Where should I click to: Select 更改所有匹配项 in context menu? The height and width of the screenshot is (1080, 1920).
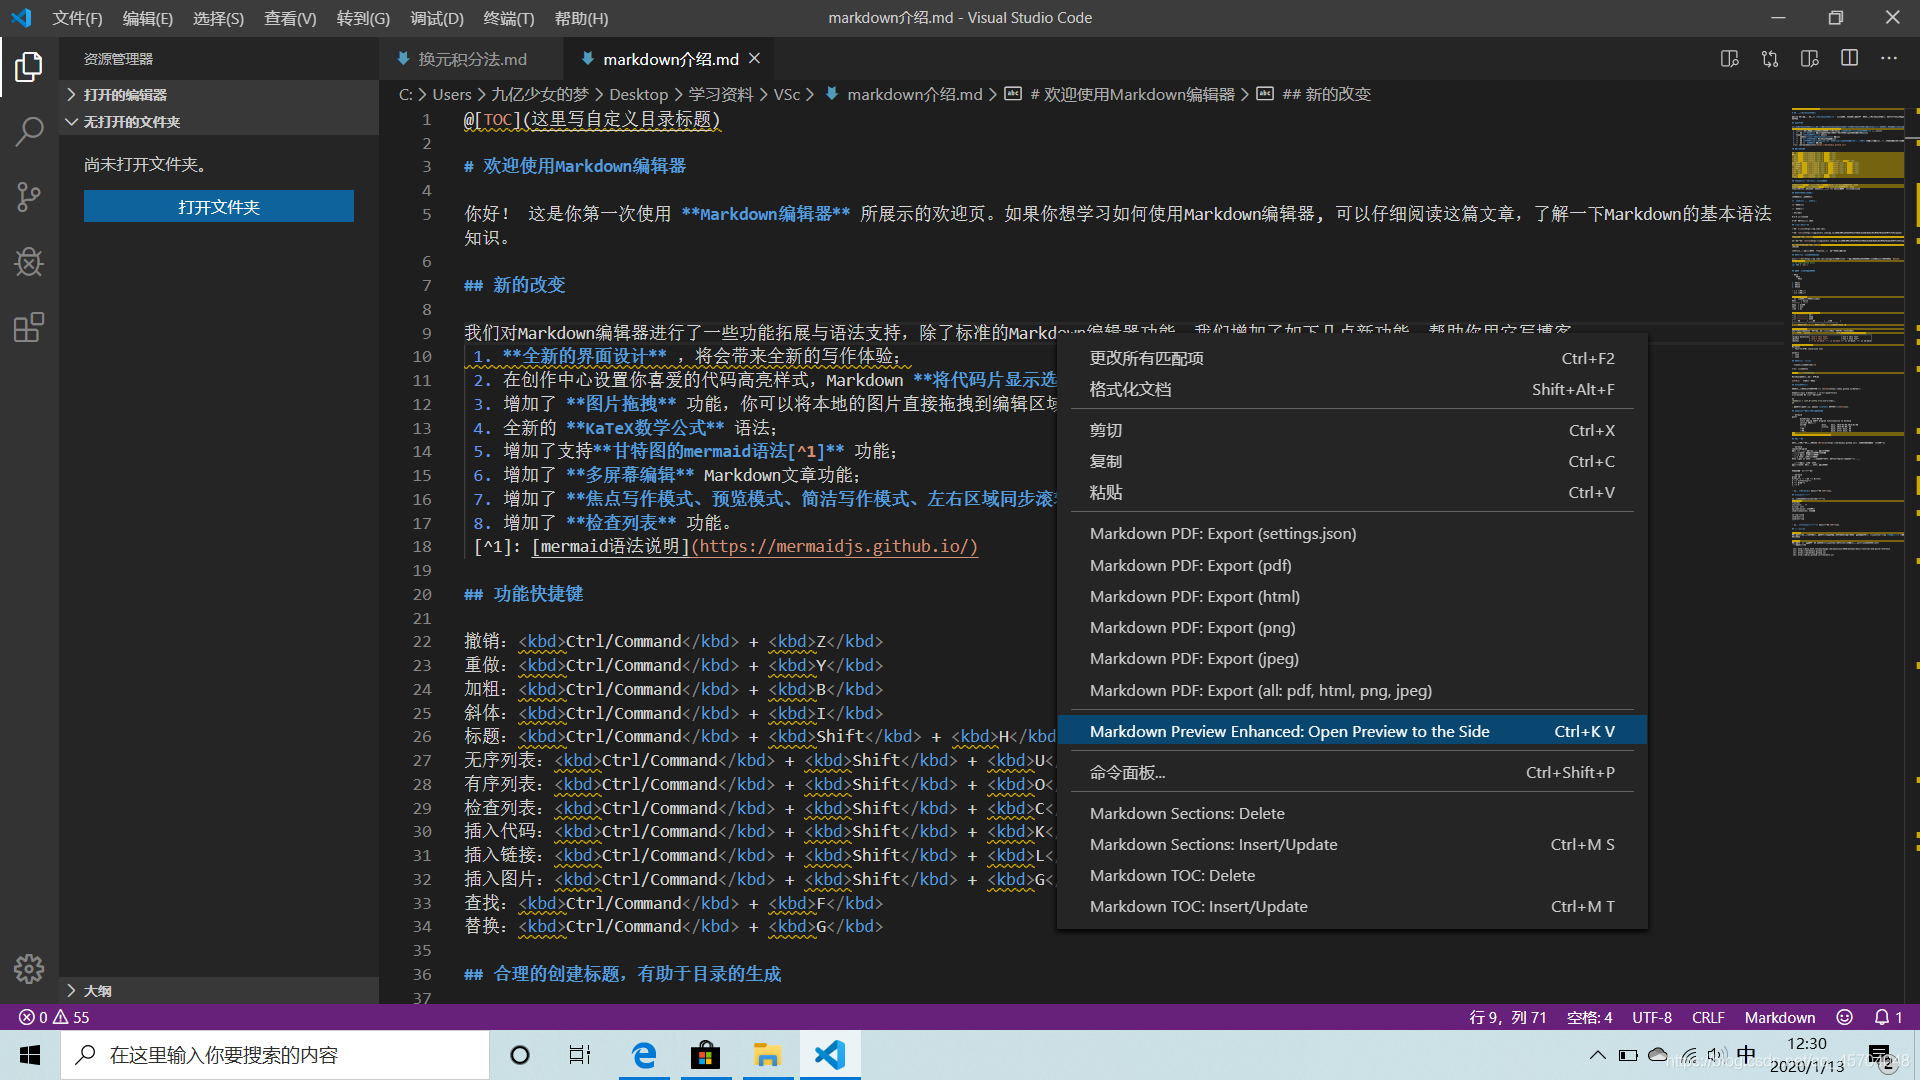[x=1352, y=358]
